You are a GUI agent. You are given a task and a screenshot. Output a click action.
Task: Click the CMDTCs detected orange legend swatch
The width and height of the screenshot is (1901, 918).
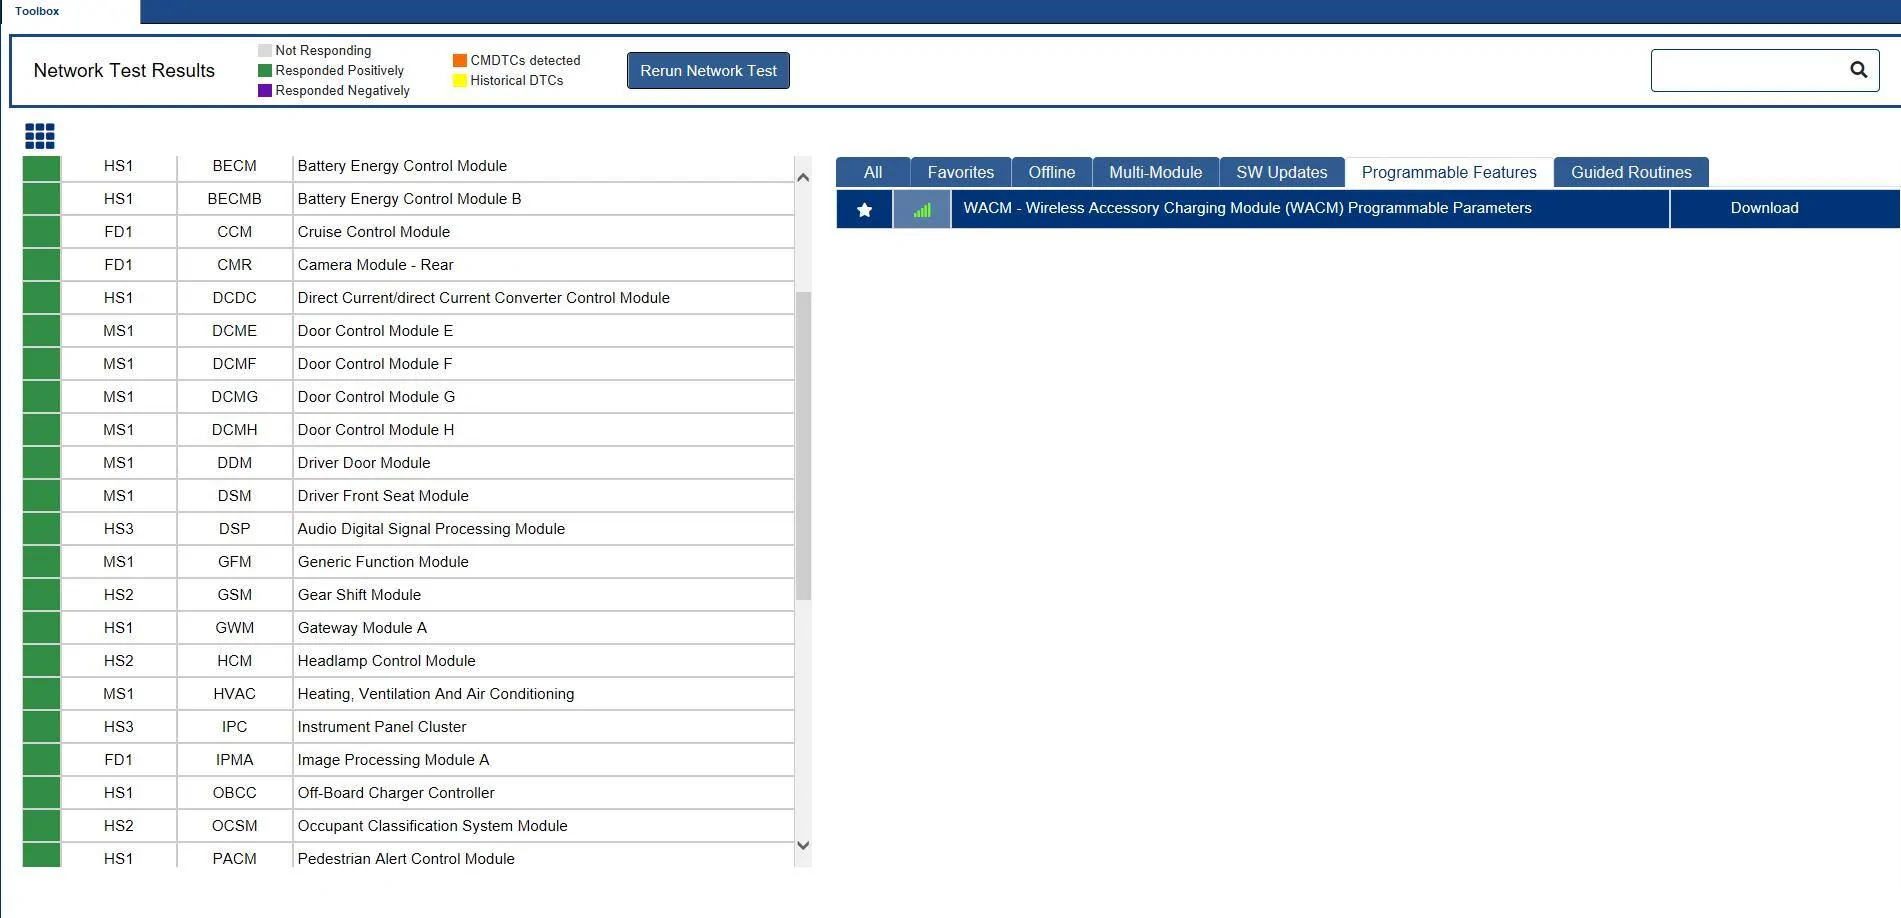(x=460, y=60)
